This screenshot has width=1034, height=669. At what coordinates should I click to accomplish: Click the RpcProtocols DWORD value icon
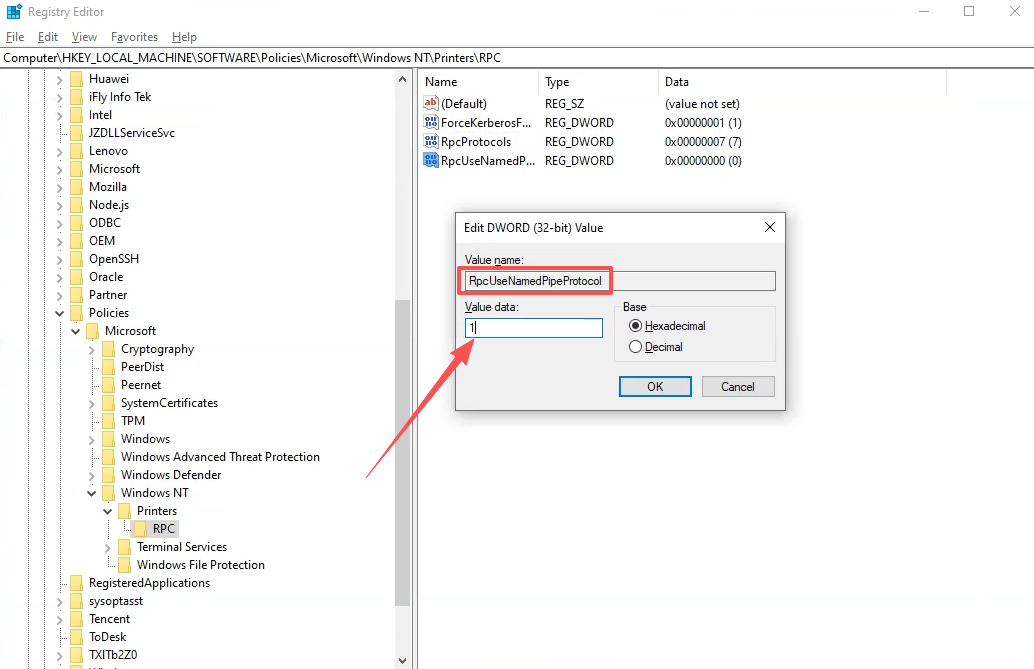431,141
